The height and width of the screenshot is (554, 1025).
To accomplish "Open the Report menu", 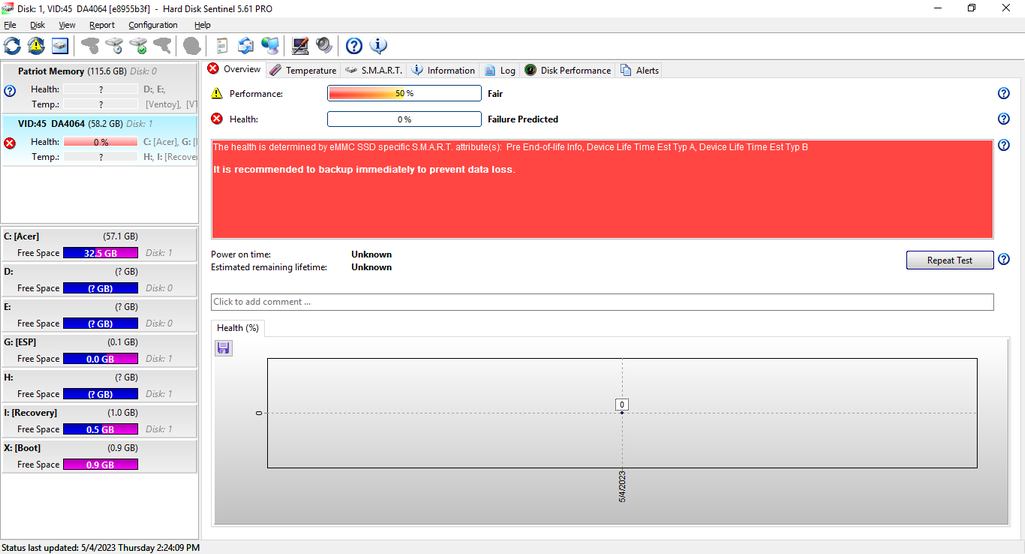I will pyautogui.click(x=102, y=25).
